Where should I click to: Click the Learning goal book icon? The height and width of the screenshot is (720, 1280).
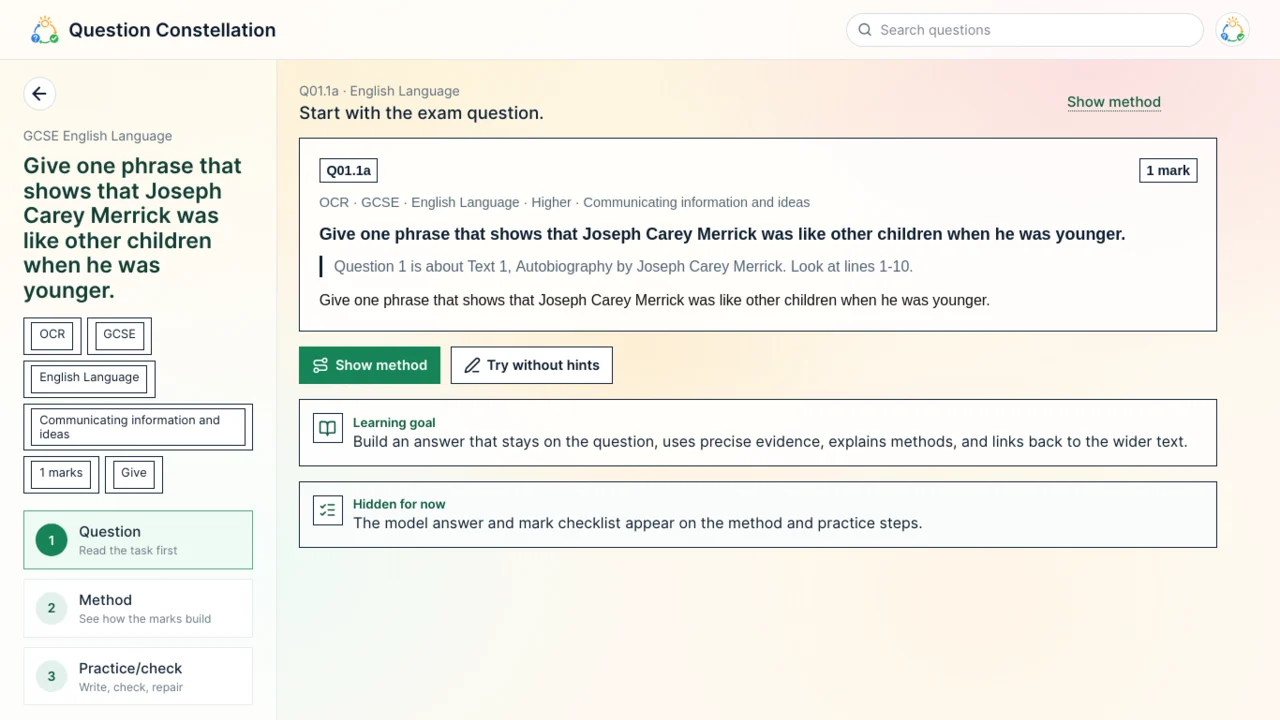point(328,428)
